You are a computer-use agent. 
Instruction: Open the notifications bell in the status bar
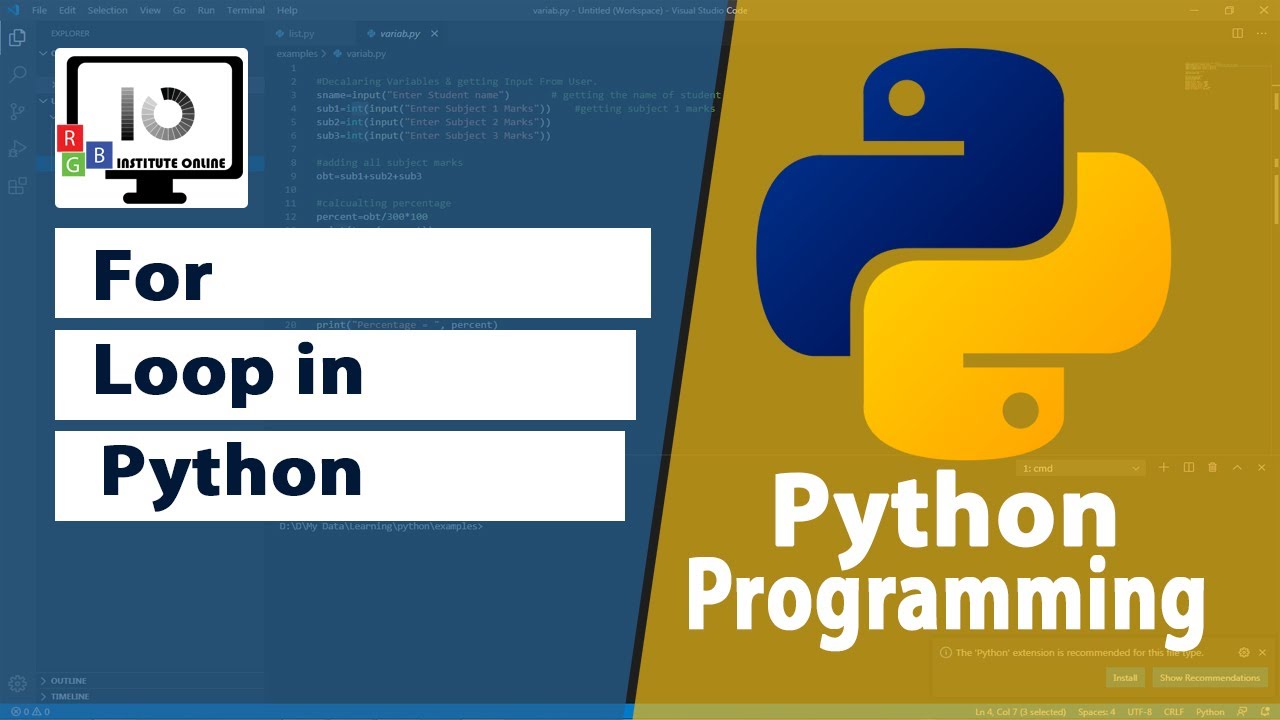[x=1265, y=712]
